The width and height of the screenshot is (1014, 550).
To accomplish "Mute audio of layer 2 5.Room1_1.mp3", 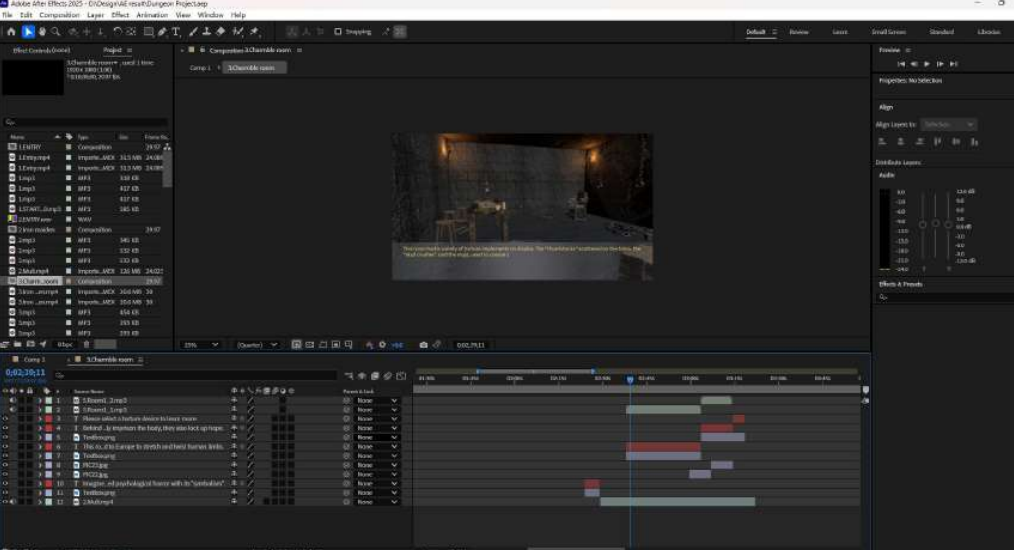I will coord(12,410).
